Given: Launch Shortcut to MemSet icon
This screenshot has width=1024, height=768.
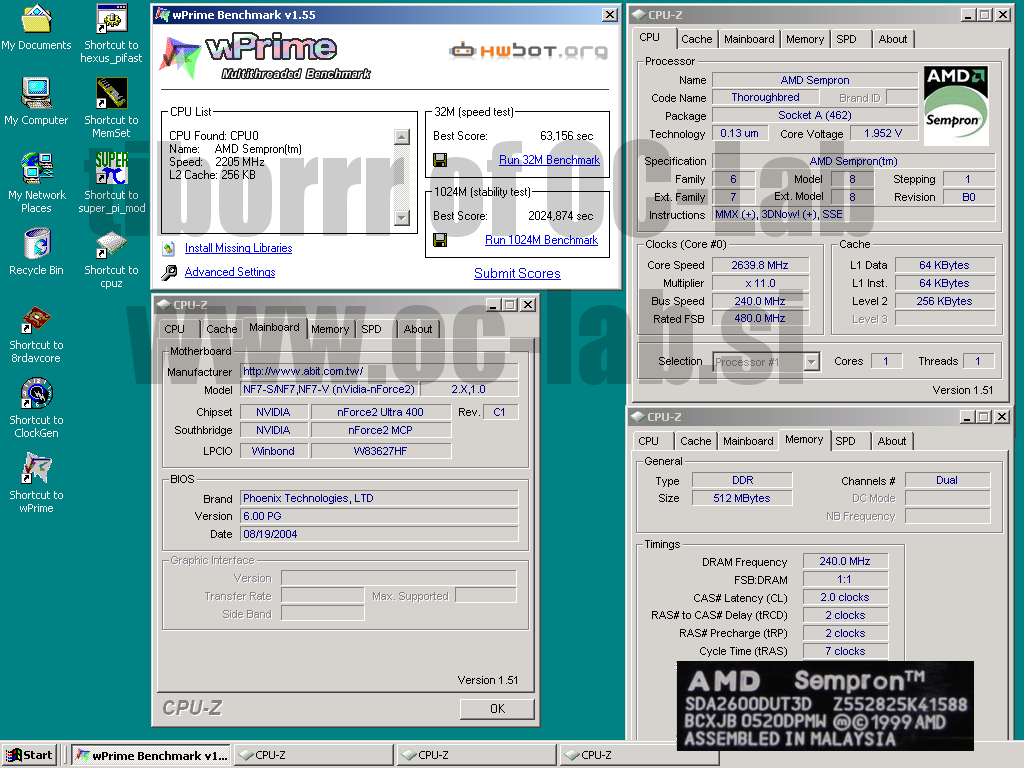Looking at the screenshot, I should pos(111,108).
